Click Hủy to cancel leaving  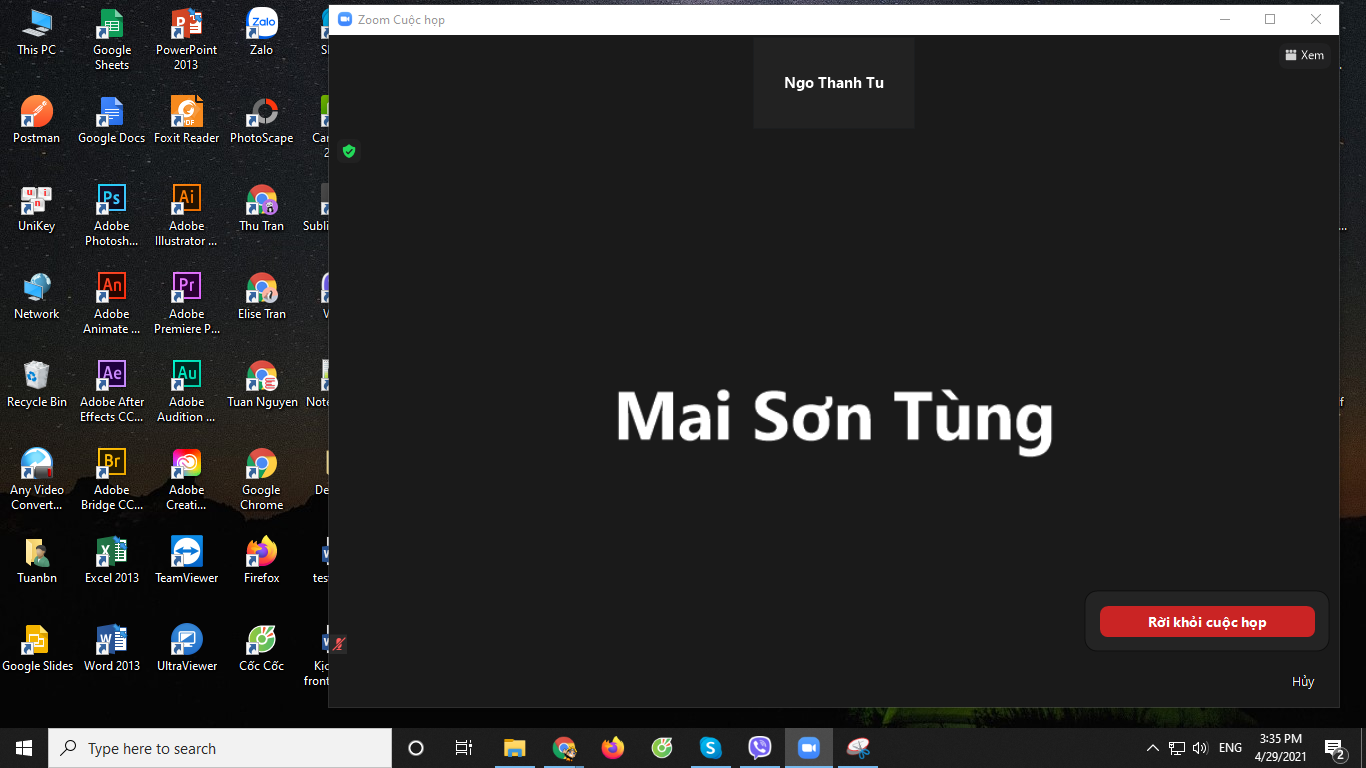pyautogui.click(x=1302, y=681)
